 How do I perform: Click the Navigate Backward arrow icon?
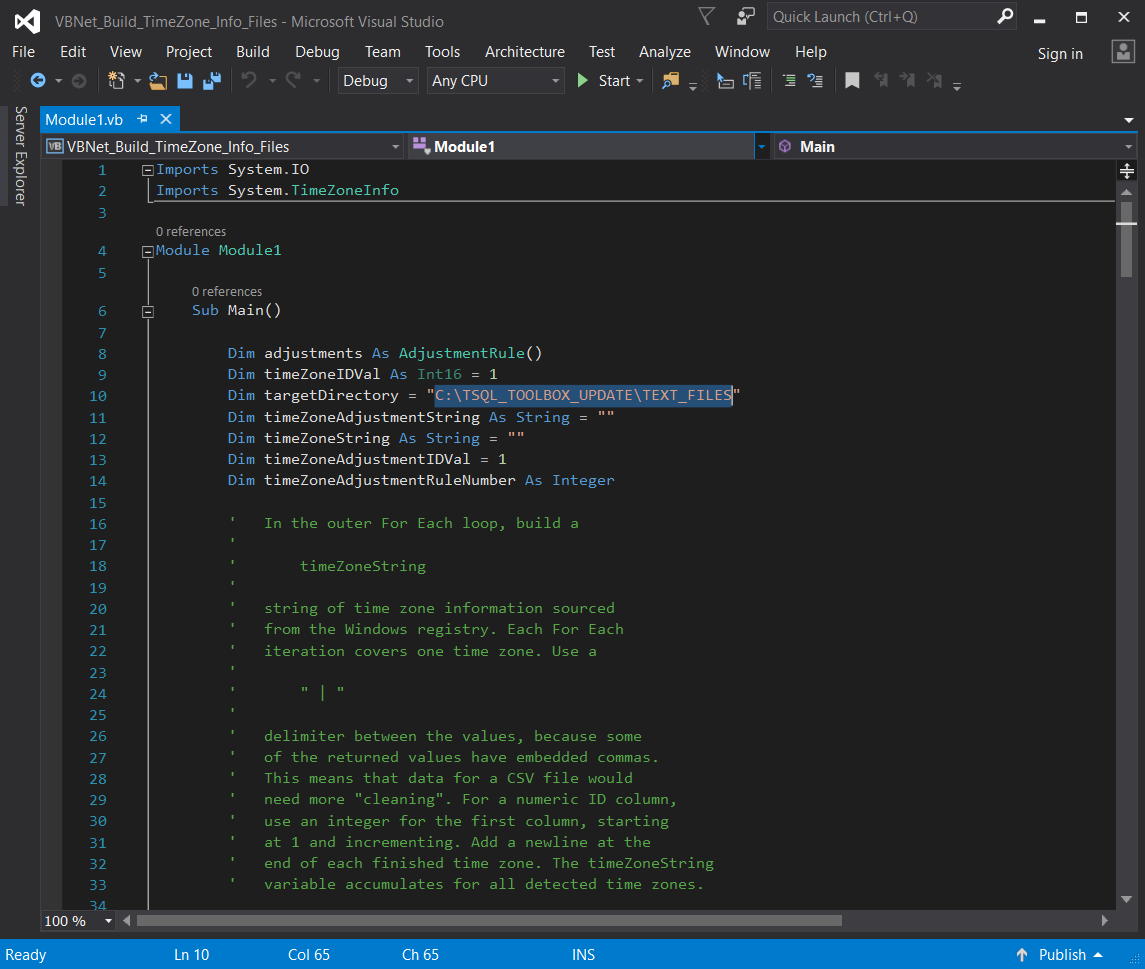tap(38, 81)
